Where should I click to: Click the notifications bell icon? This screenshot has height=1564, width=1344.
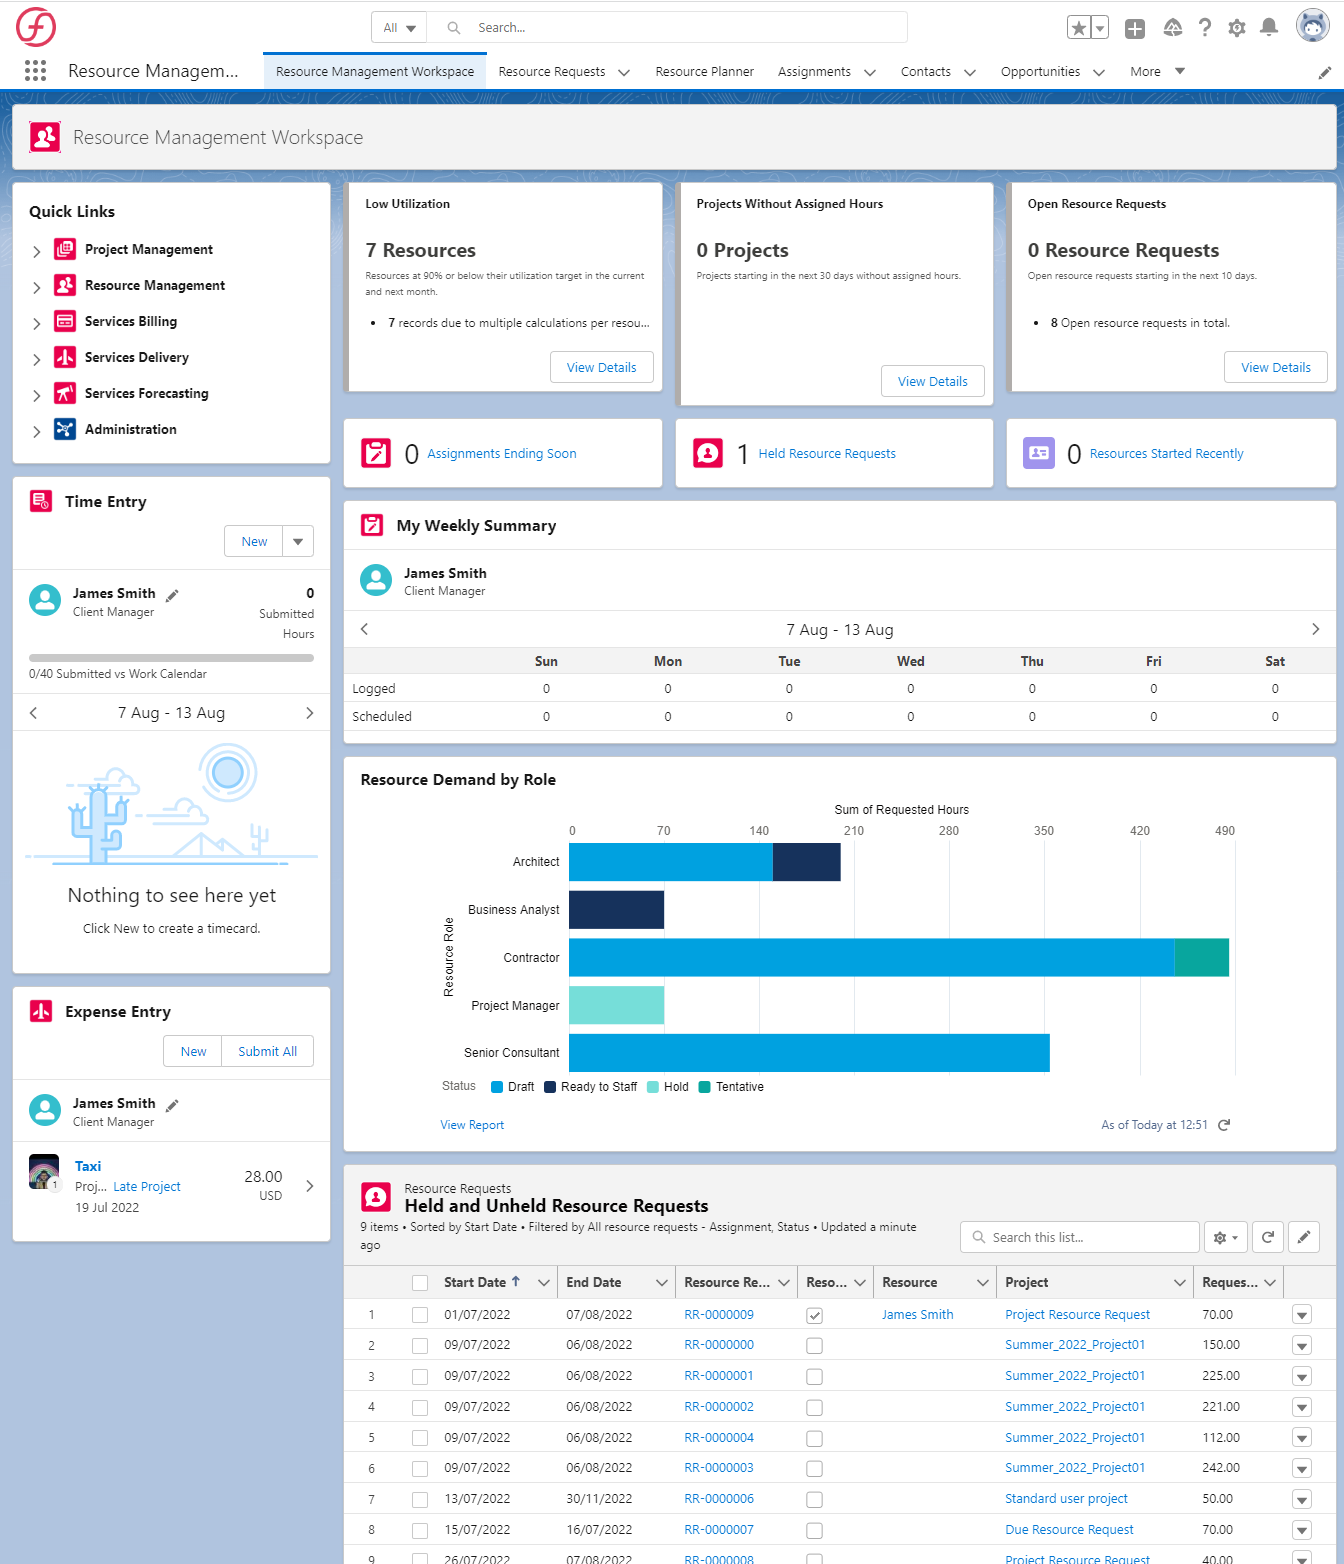tap(1268, 28)
